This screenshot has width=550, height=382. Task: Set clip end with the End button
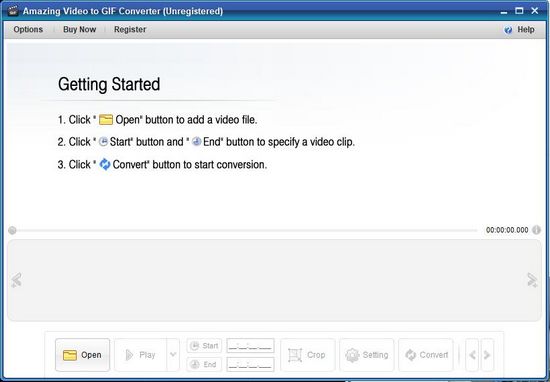(x=204, y=364)
